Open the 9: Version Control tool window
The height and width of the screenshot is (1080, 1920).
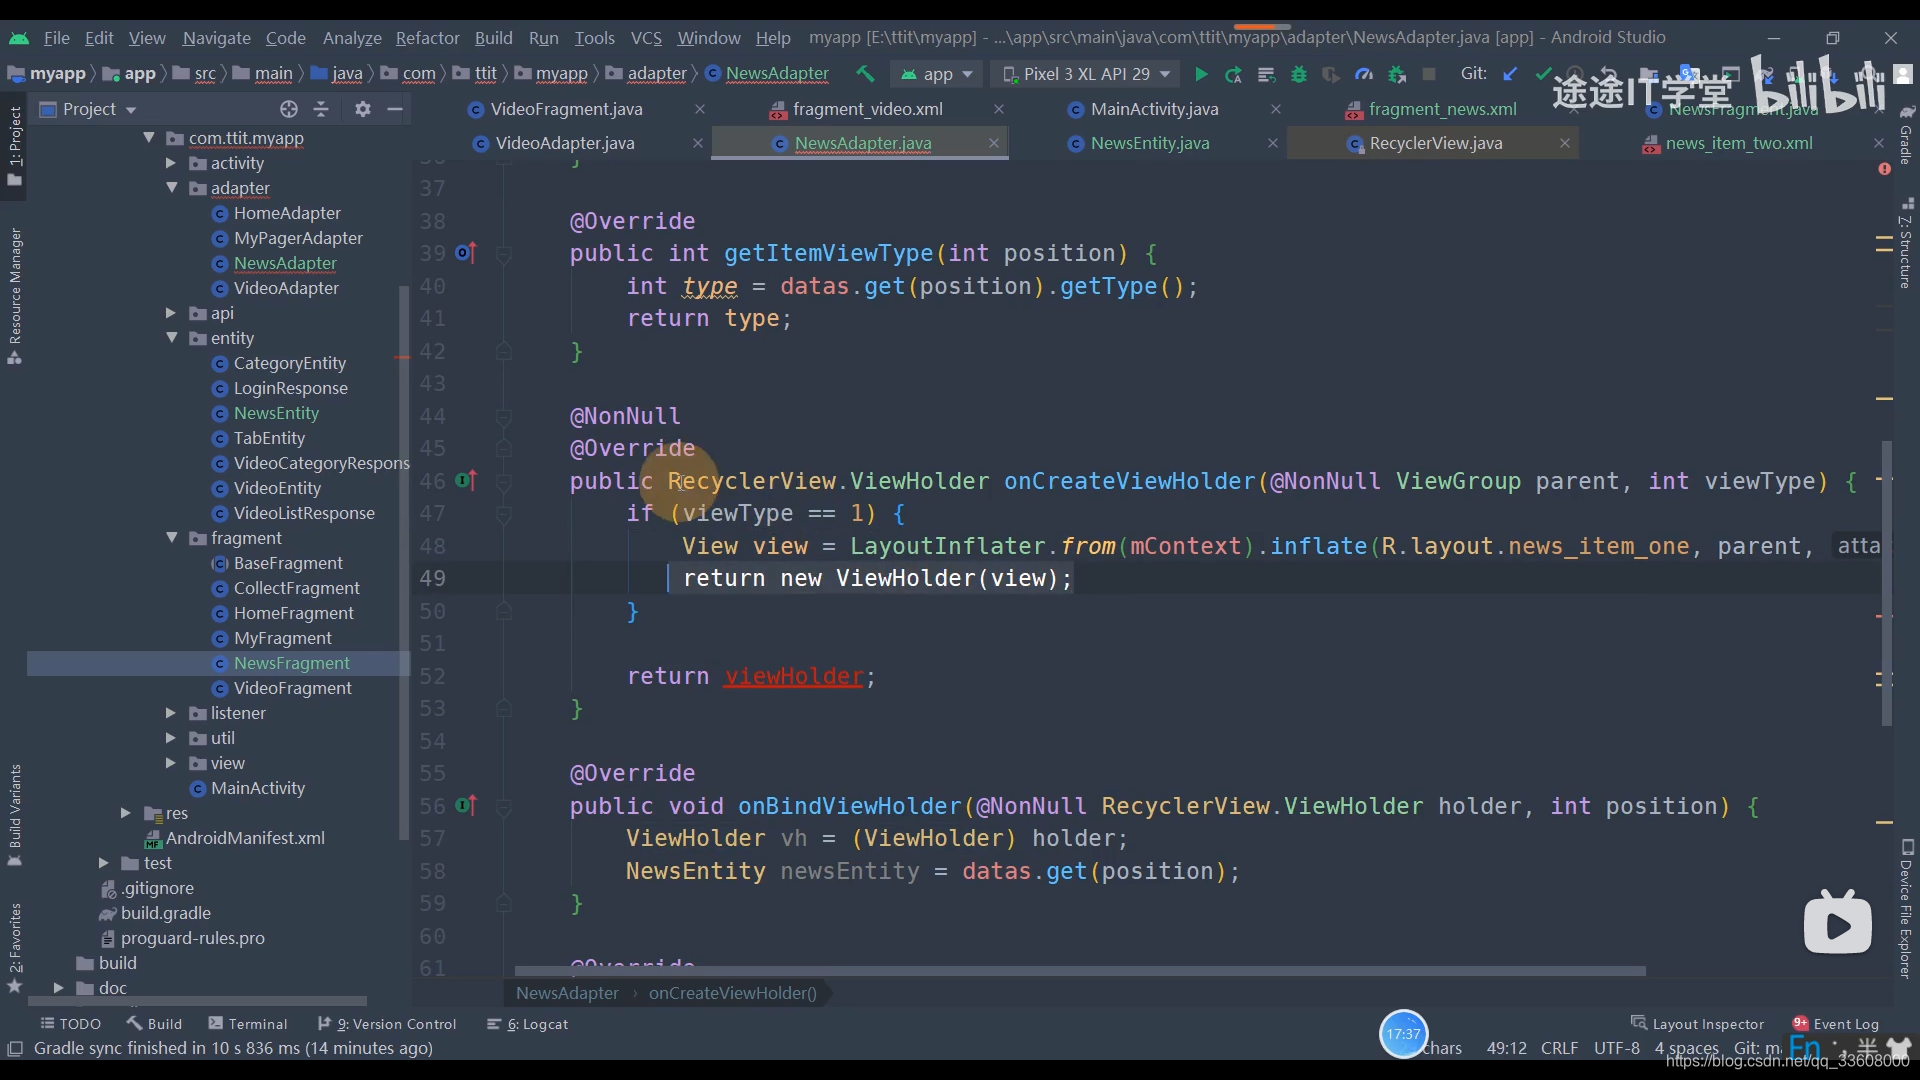point(387,1023)
